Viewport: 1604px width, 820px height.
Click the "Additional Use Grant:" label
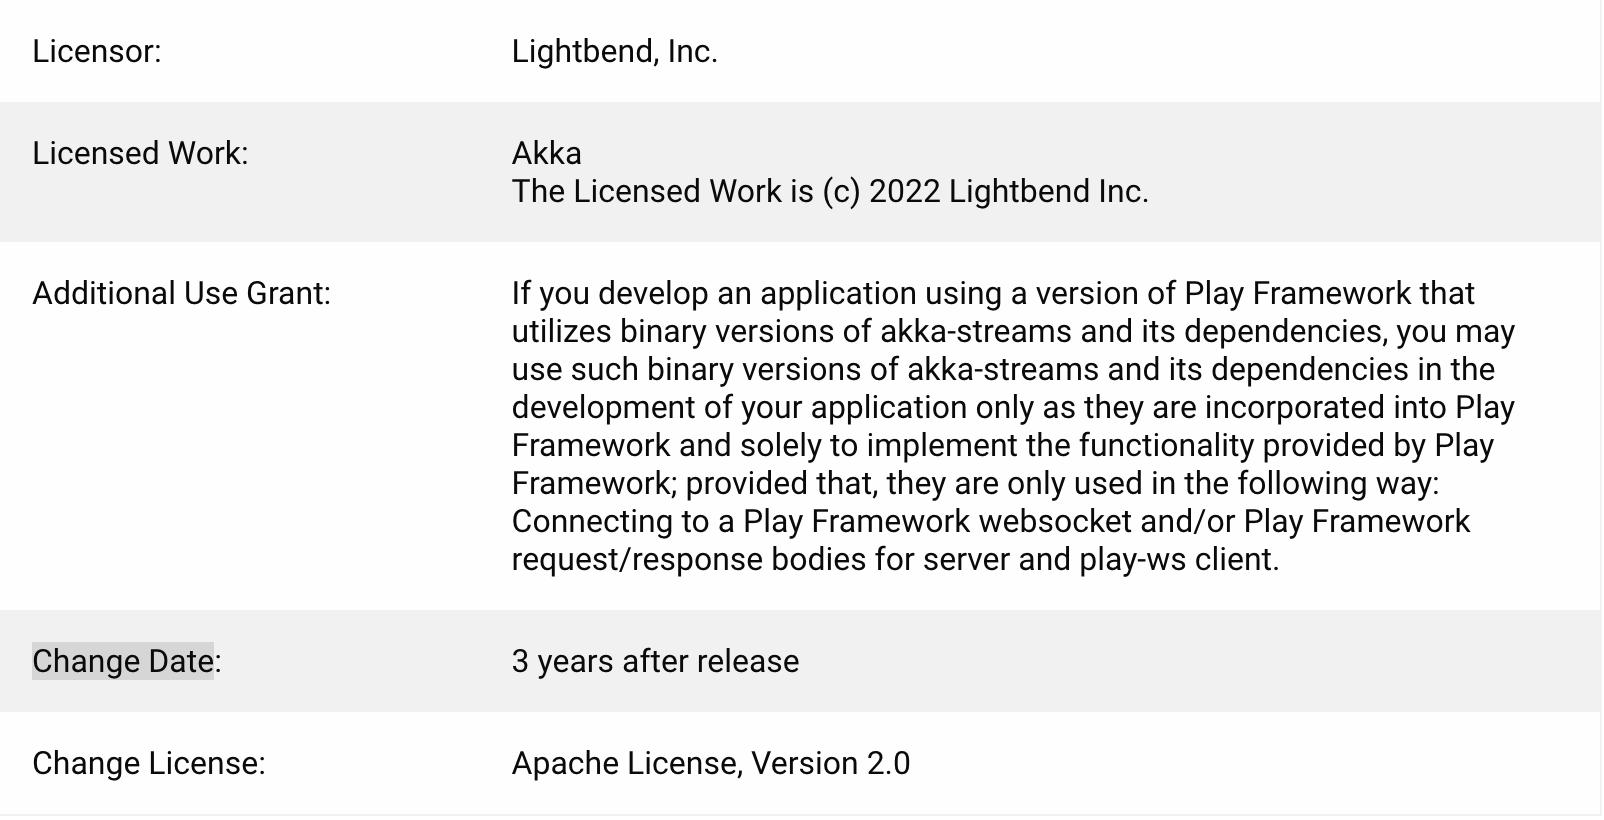[x=181, y=293]
